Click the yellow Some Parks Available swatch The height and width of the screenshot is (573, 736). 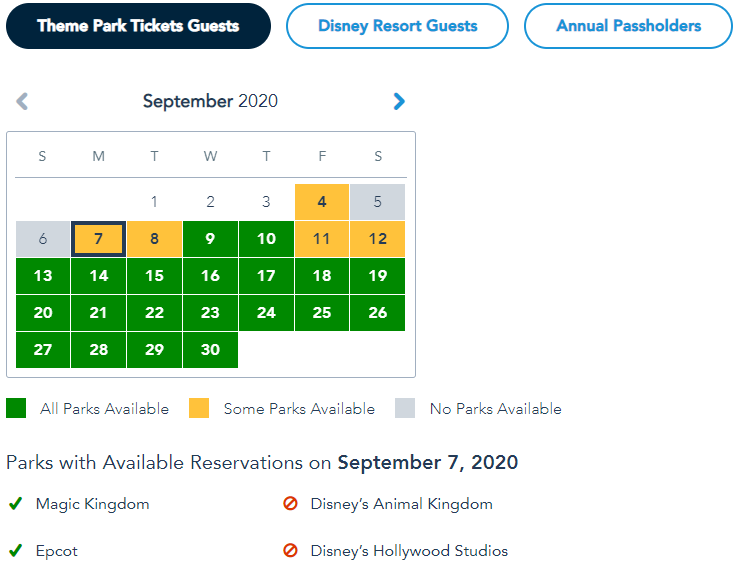199,408
